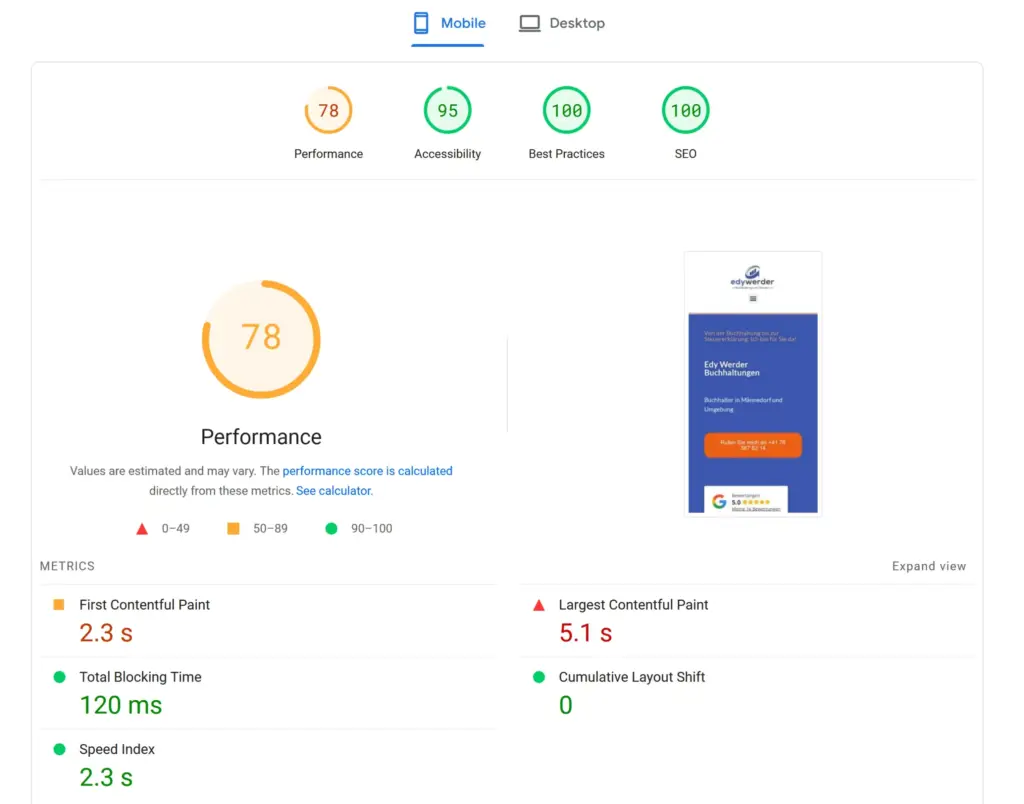
Task: Click the orange square 50–89 legend icon
Action: point(233,528)
